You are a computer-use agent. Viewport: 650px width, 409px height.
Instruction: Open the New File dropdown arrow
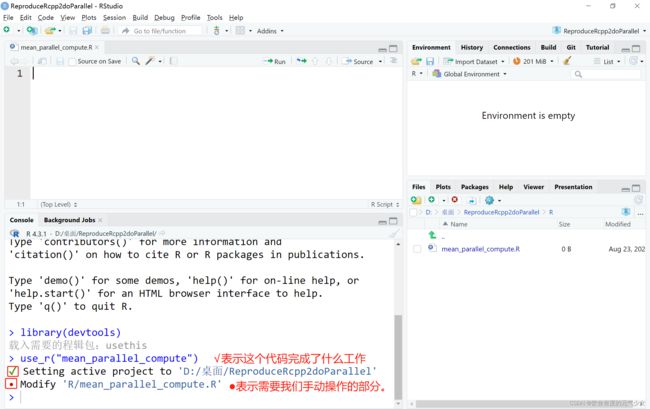click(18, 31)
